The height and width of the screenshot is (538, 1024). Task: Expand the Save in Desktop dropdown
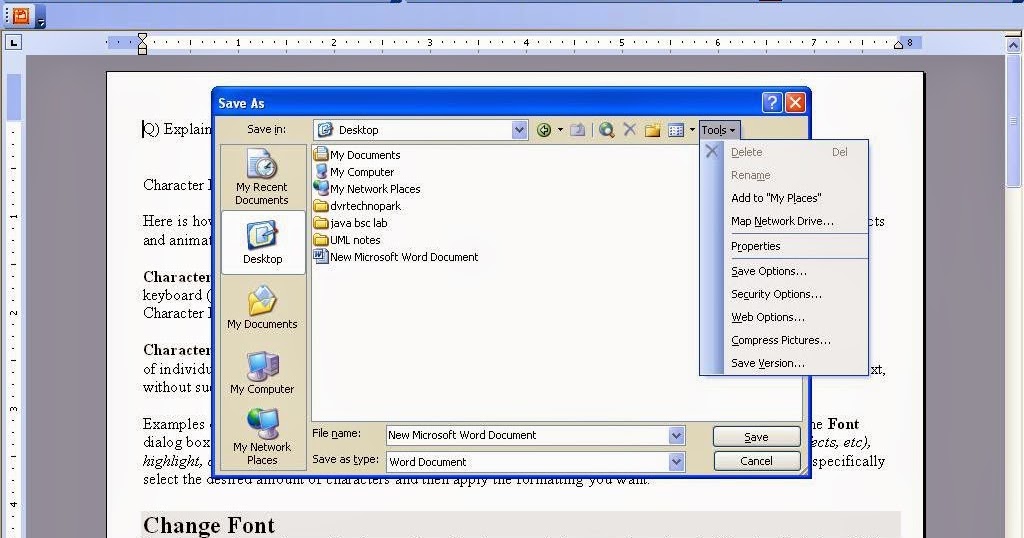coord(519,130)
